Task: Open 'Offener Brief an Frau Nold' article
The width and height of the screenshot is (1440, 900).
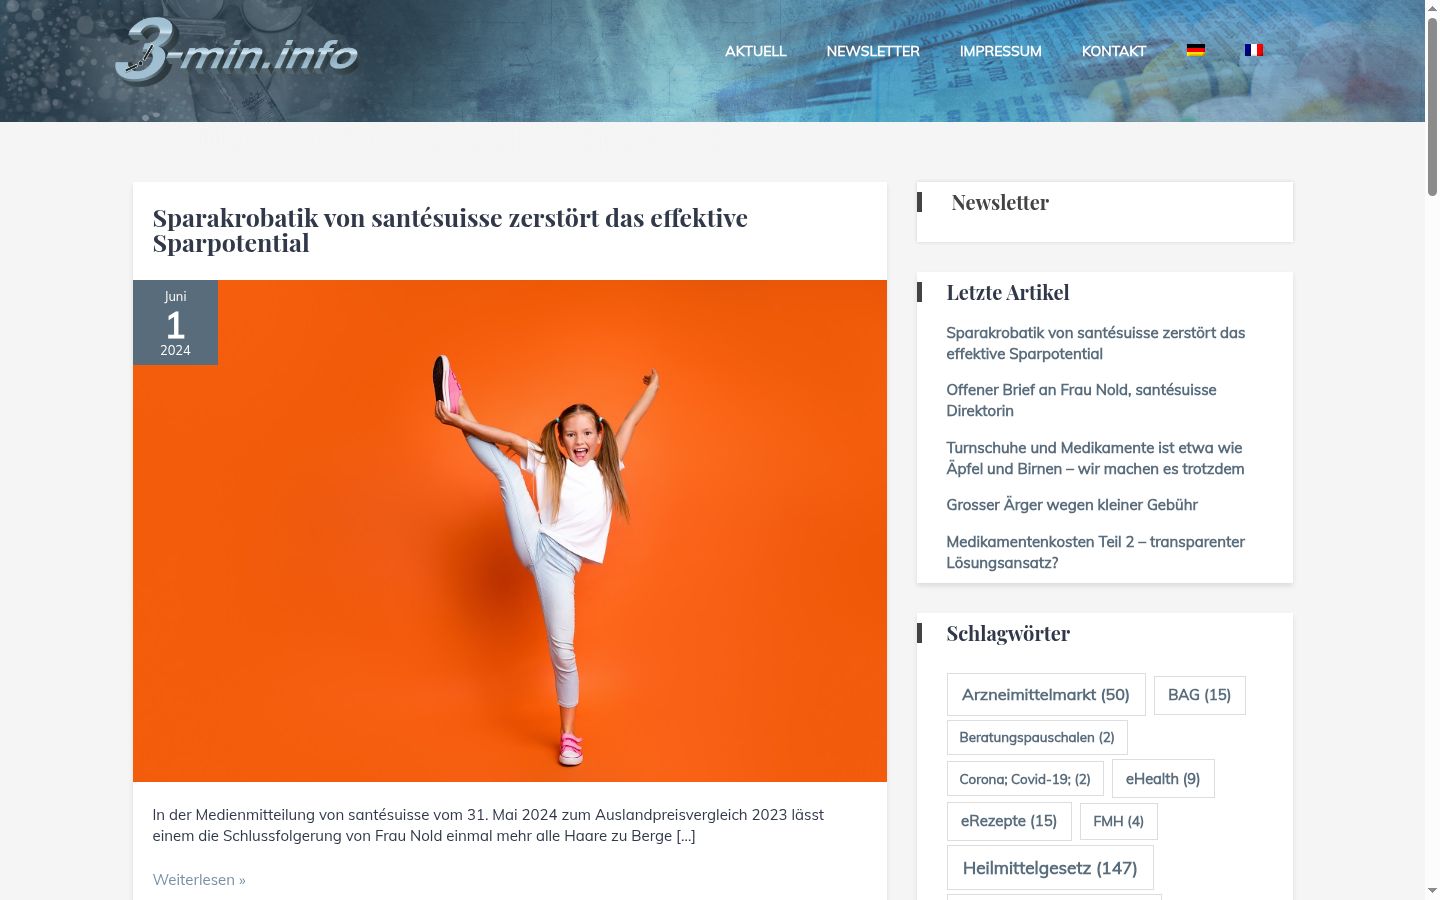Action: 1081,400
